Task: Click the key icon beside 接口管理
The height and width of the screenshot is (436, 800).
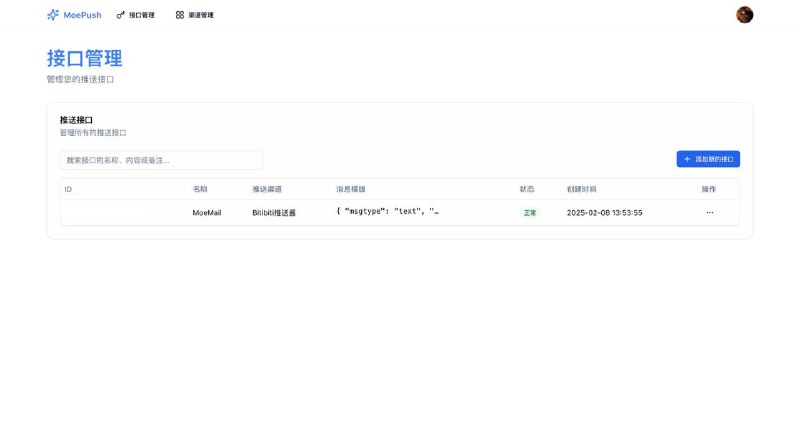Action: [121, 15]
